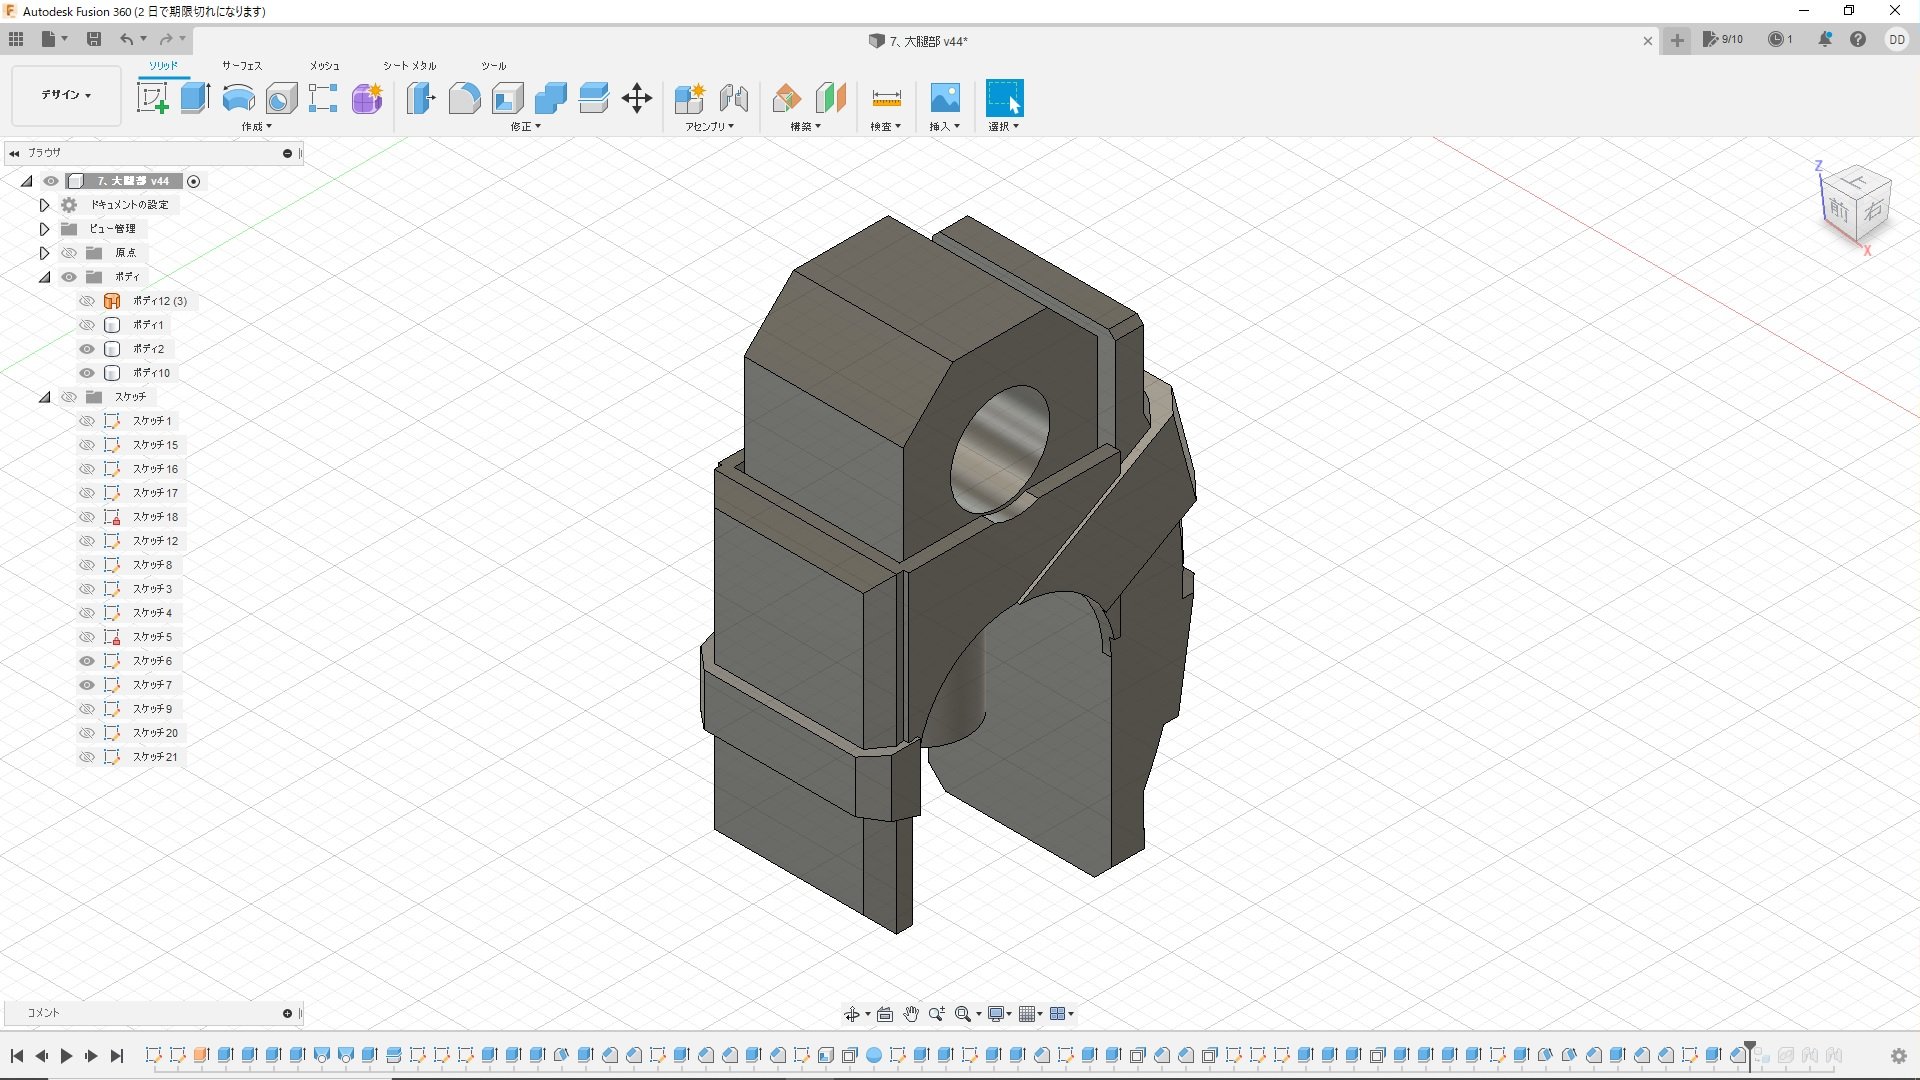The width and height of the screenshot is (1920, 1080).
Task: Open the Joint assembly tool
Action: (x=734, y=98)
